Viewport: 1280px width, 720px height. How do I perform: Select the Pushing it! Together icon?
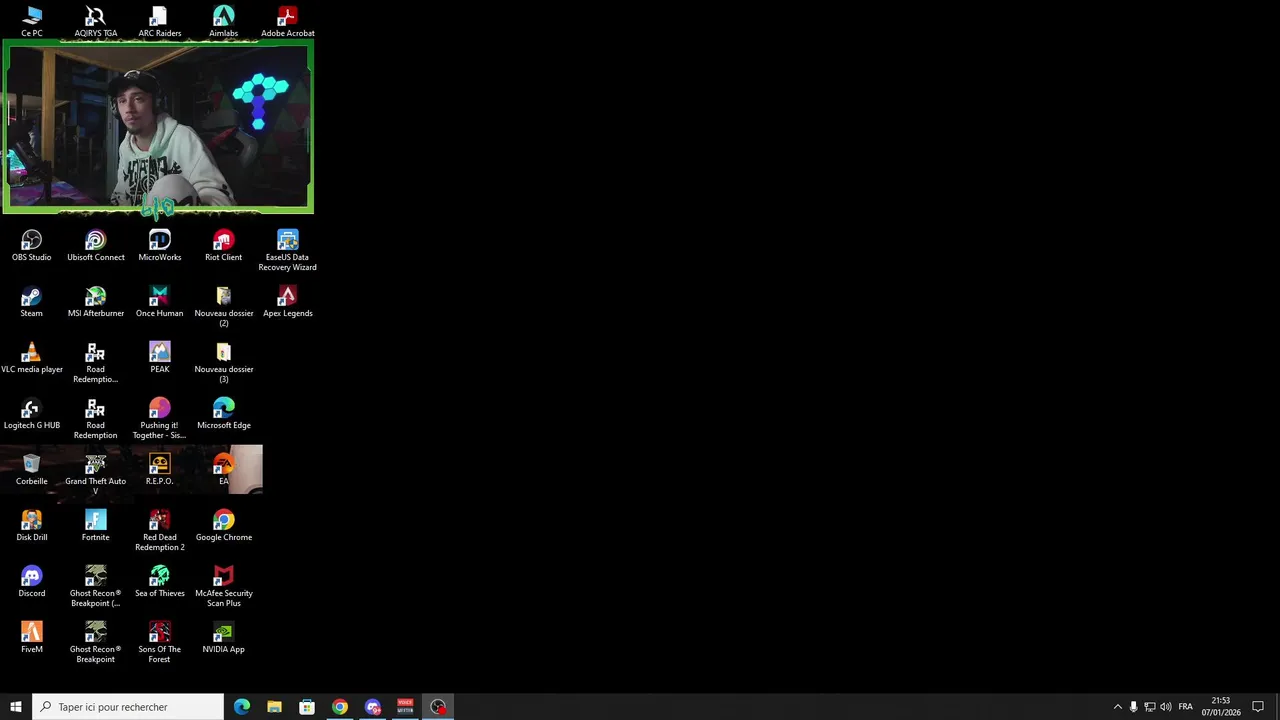160,419
